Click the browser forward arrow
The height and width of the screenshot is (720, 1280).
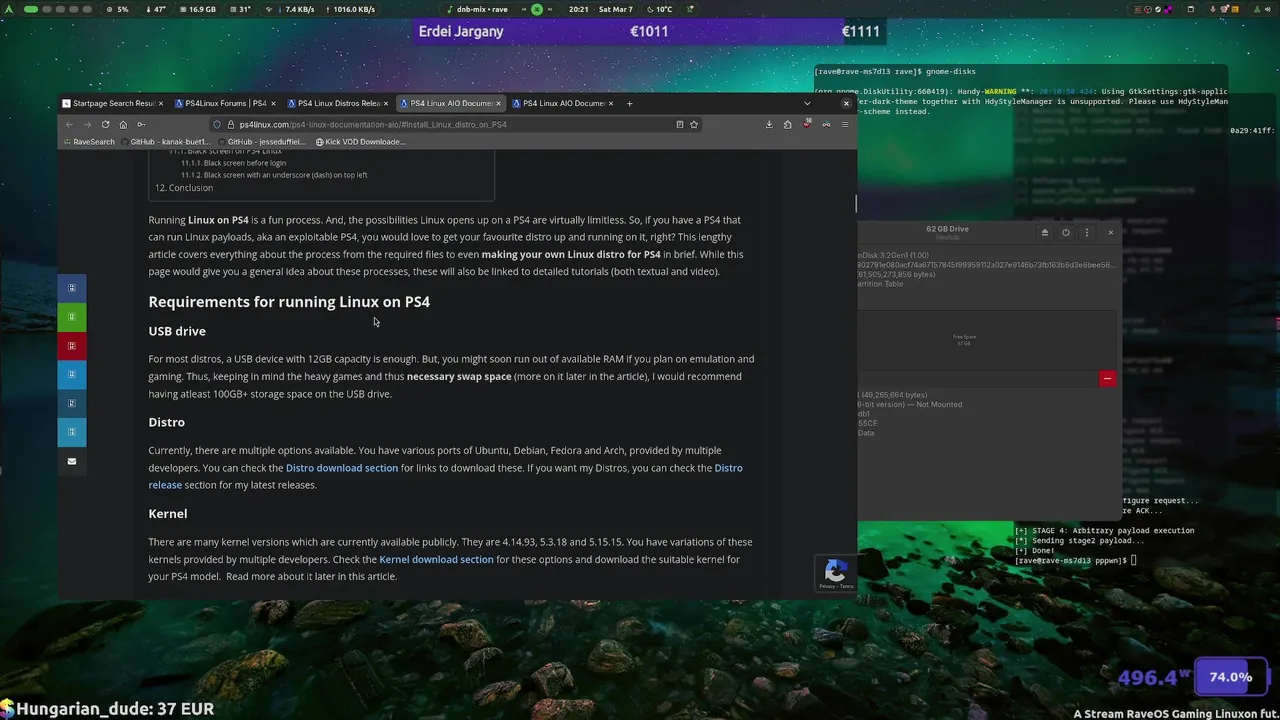point(87,124)
